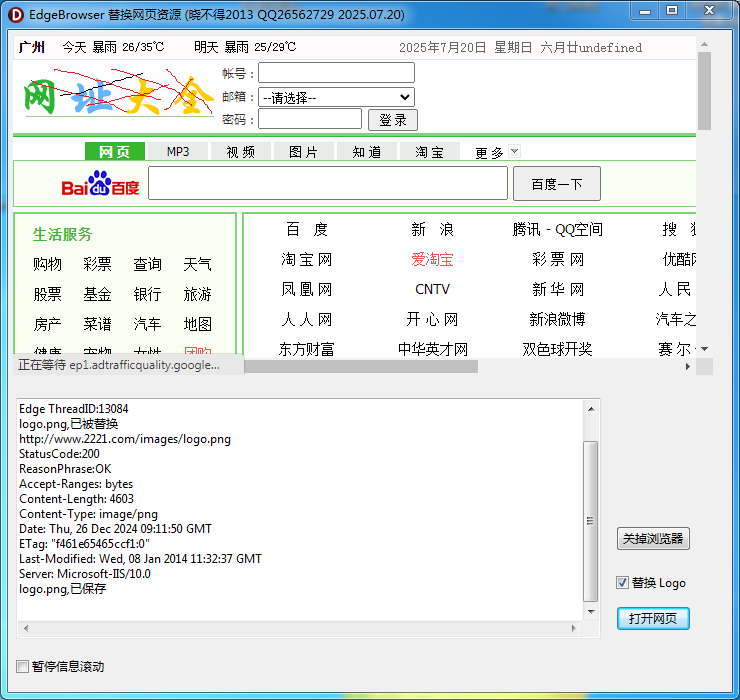Click the 银行 life service link
This screenshot has height=700, width=740.
[147, 294]
